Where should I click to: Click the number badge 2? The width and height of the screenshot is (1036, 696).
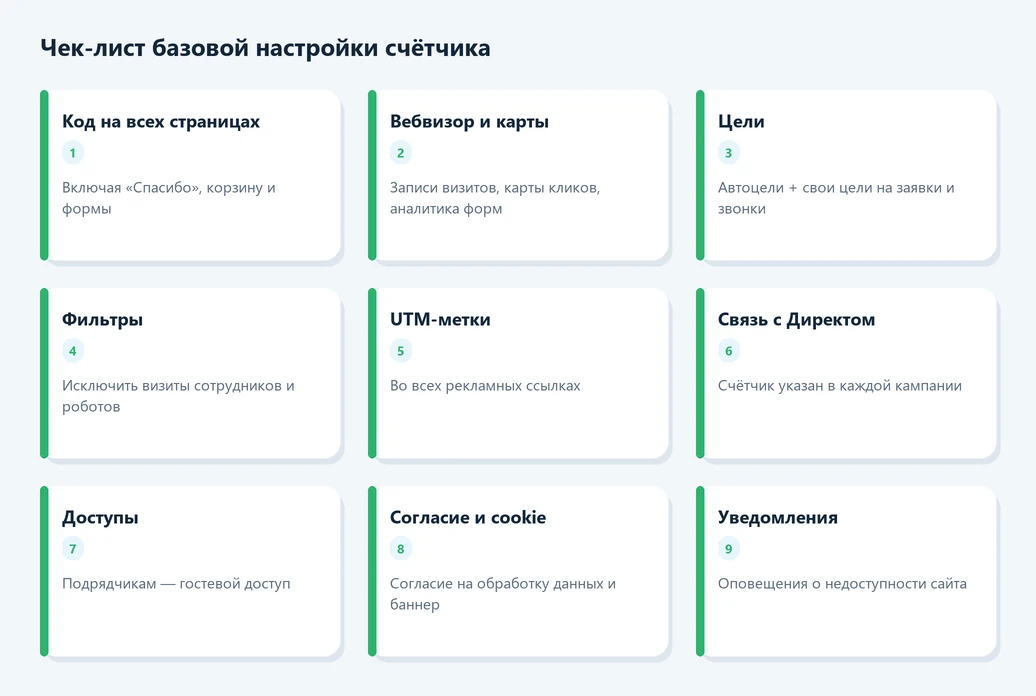tap(400, 153)
